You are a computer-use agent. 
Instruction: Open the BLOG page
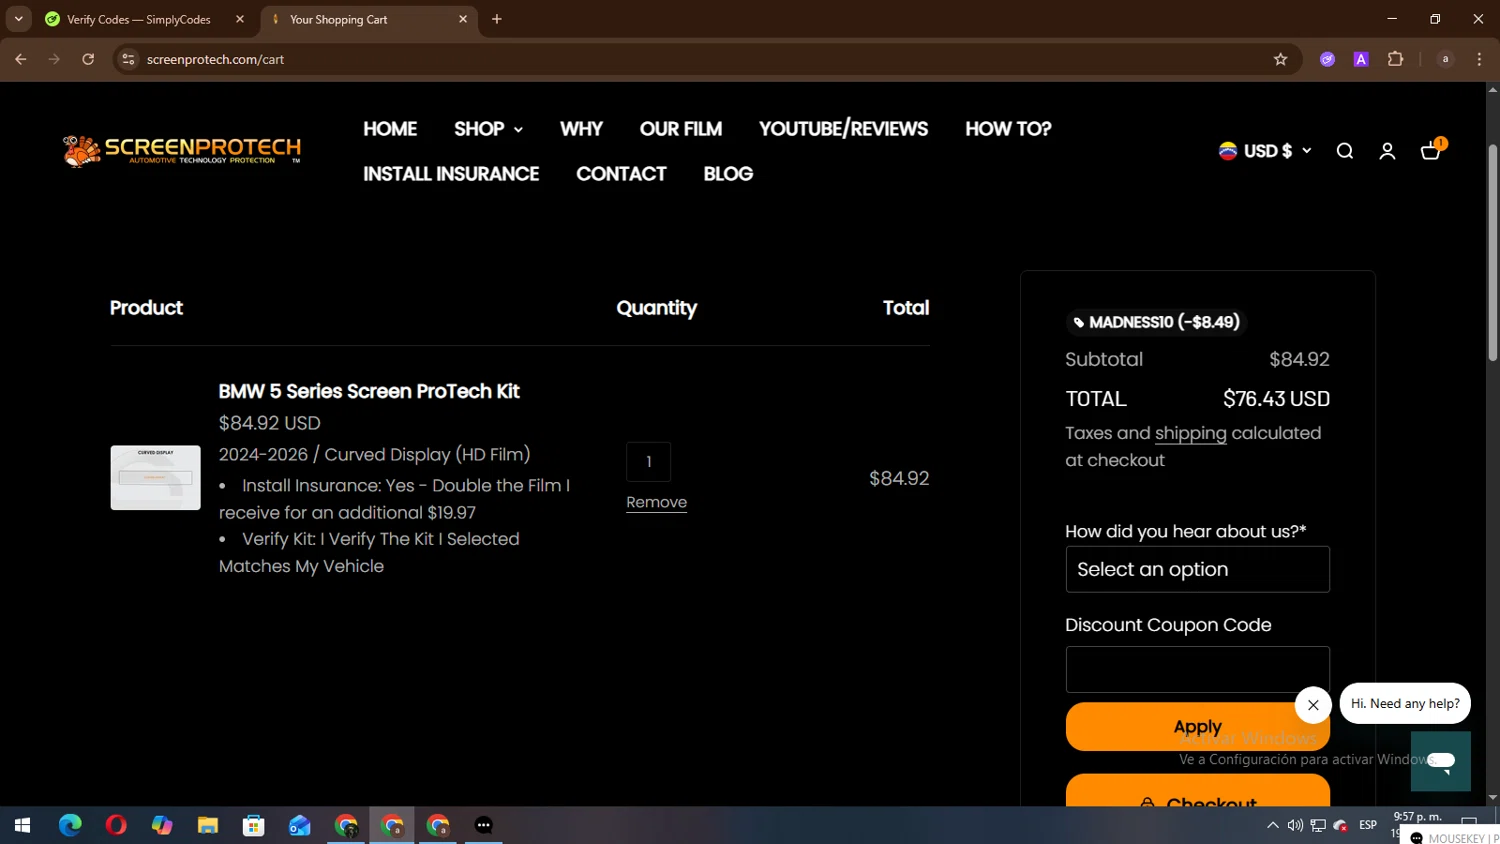728,174
